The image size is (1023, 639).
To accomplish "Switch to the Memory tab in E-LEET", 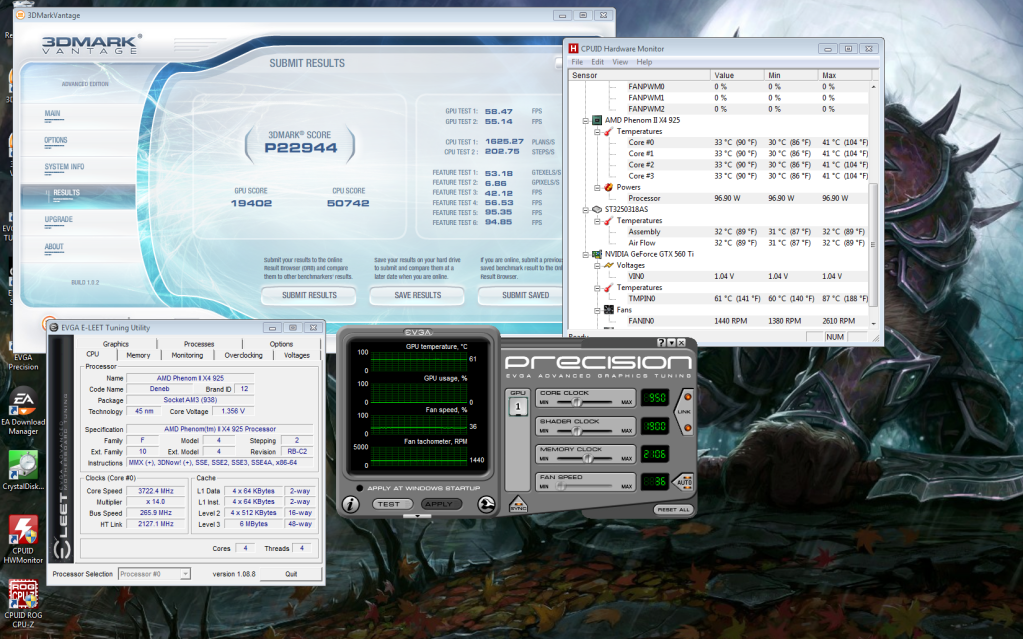I will [x=138, y=355].
